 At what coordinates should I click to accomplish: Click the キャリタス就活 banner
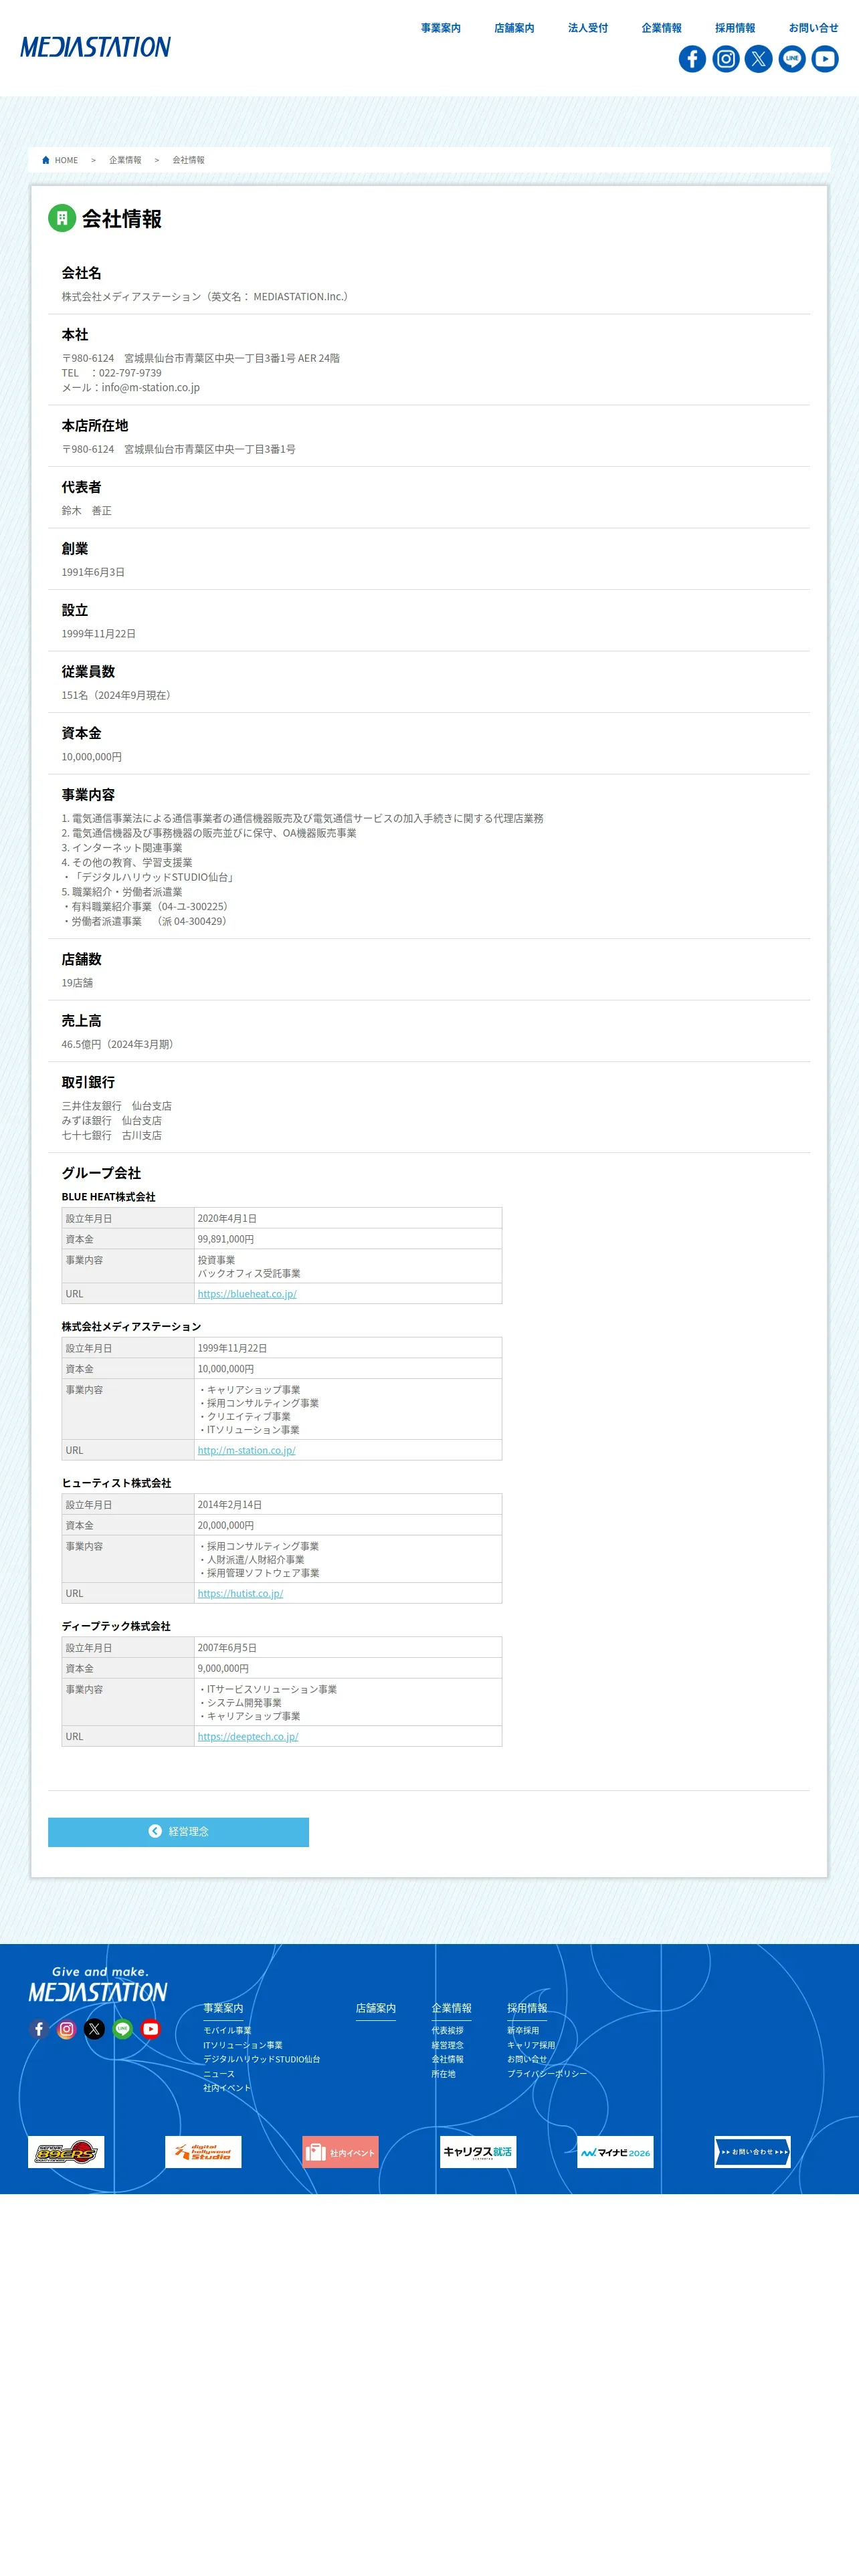click(478, 2152)
